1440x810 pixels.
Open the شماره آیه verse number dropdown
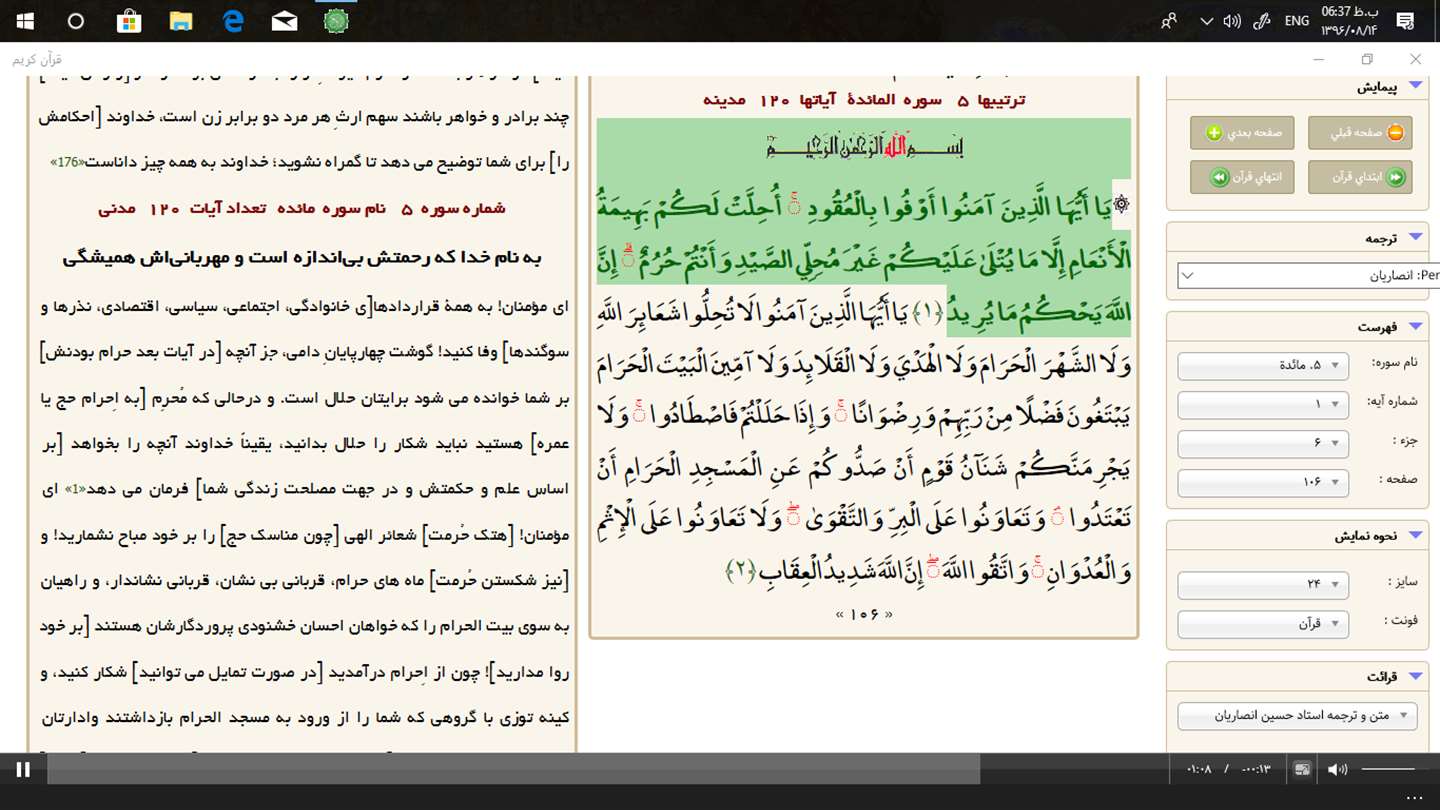coord(1263,404)
